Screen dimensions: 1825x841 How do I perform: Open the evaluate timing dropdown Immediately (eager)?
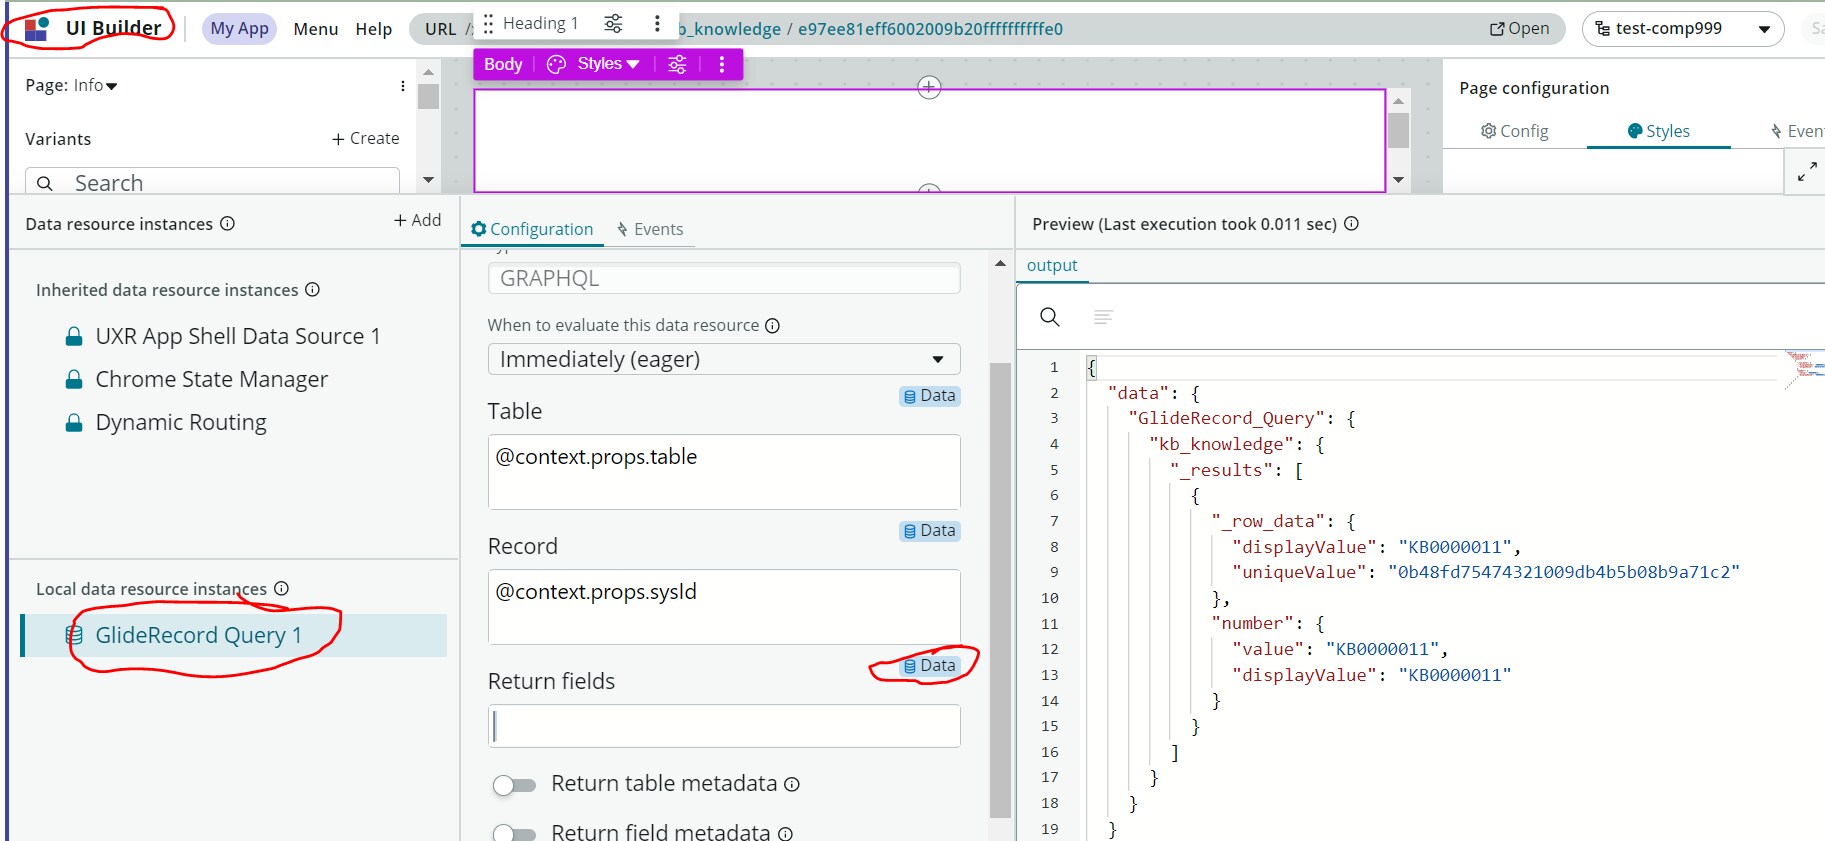click(724, 359)
